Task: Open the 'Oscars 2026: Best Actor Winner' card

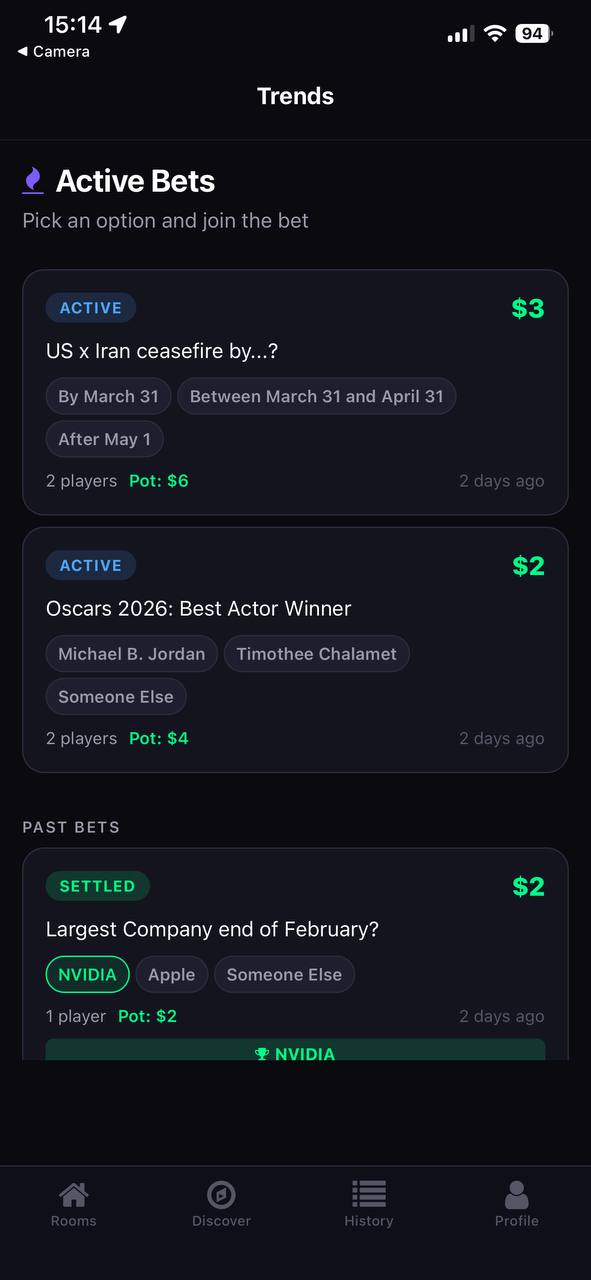Action: [295, 608]
